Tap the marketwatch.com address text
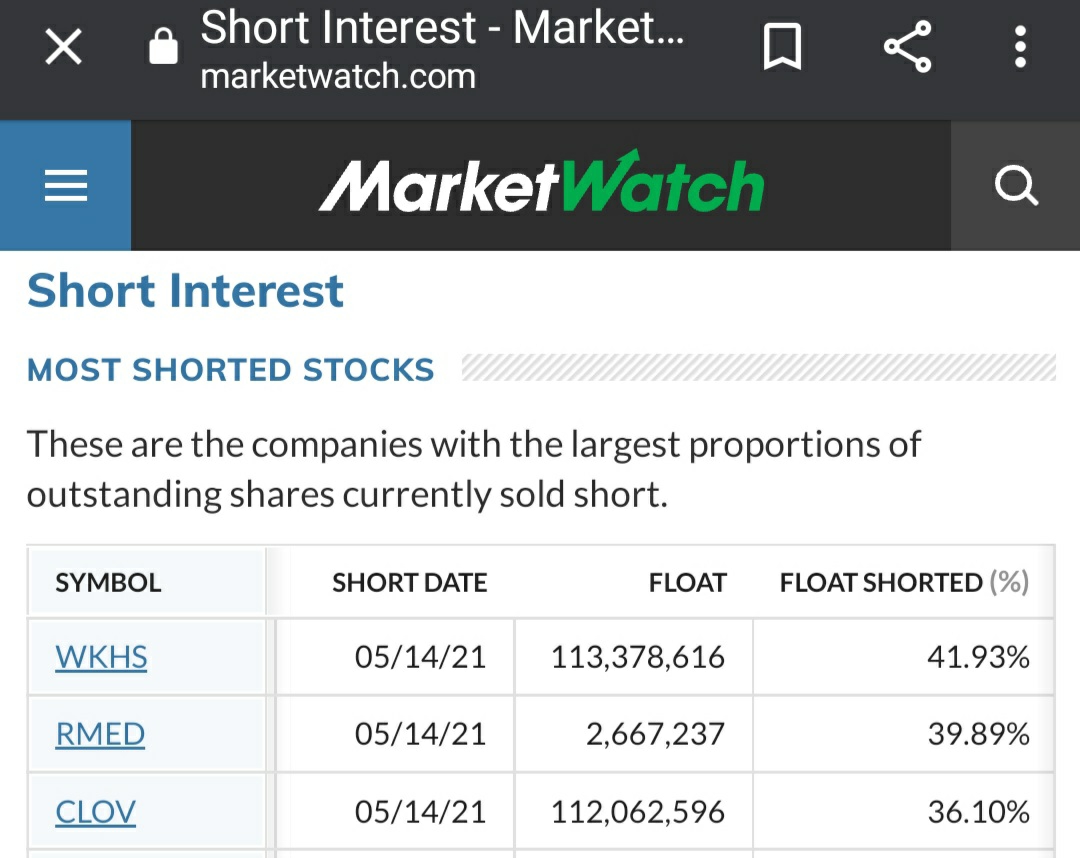This screenshot has height=858, width=1080. [x=338, y=77]
